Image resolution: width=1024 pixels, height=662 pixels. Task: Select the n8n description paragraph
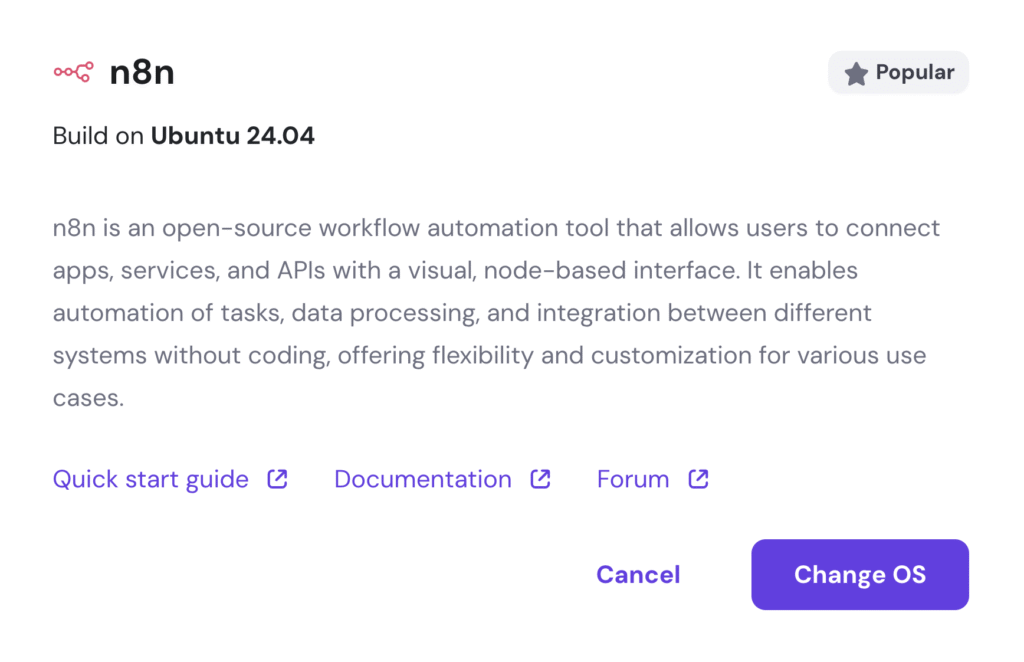coord(490,312)
